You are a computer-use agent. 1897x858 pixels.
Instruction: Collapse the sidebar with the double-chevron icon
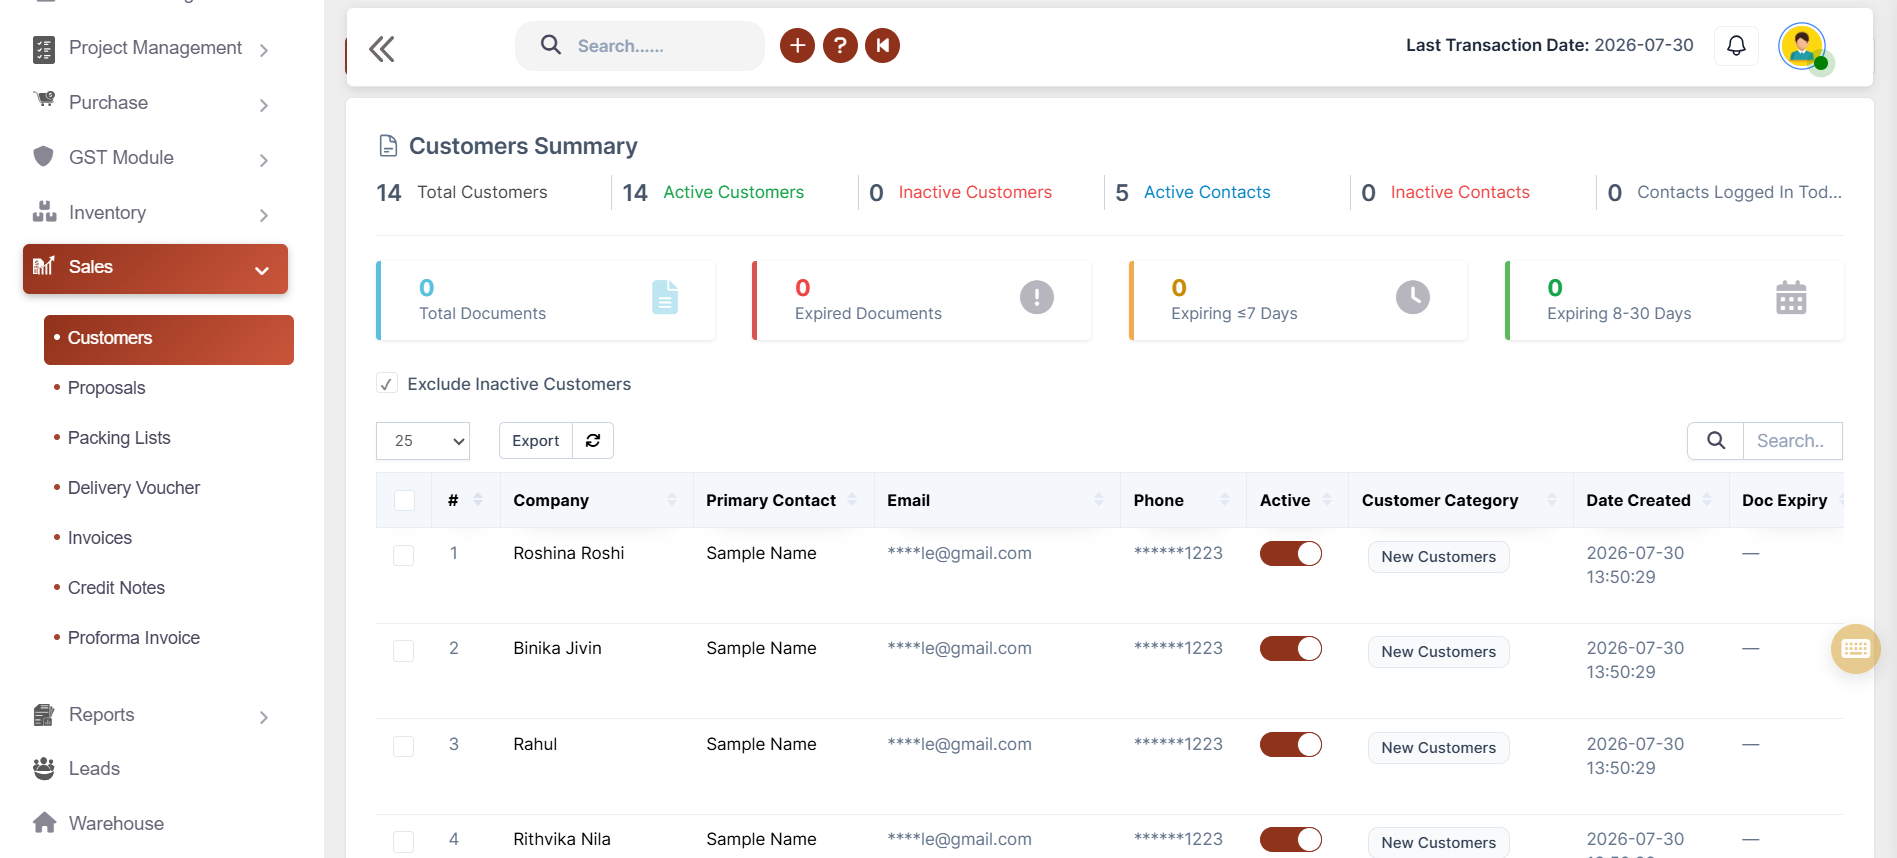[382, 49]
